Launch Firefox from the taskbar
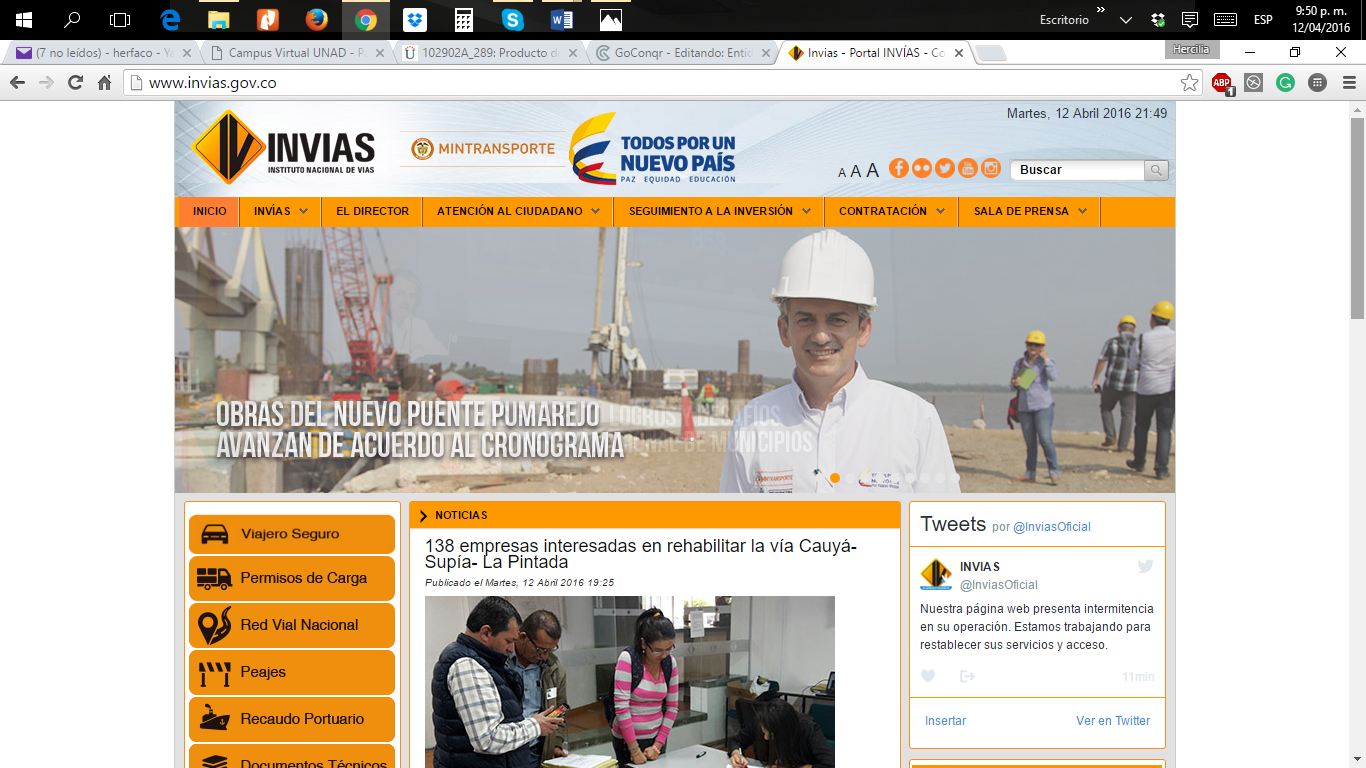This screenshot has height=768, width=1366. [x=317, y=19]
